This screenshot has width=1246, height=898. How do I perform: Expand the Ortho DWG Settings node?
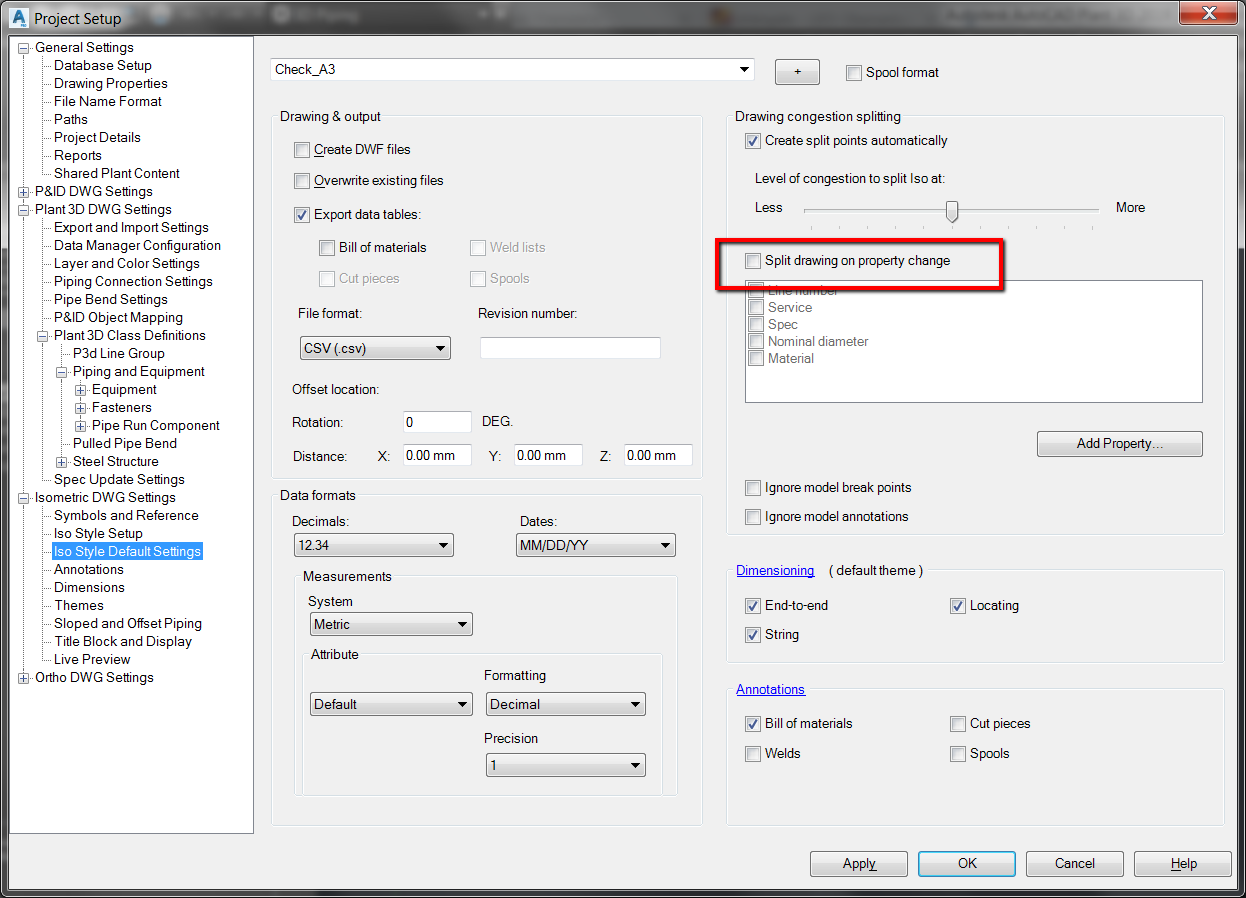point(22,677)
